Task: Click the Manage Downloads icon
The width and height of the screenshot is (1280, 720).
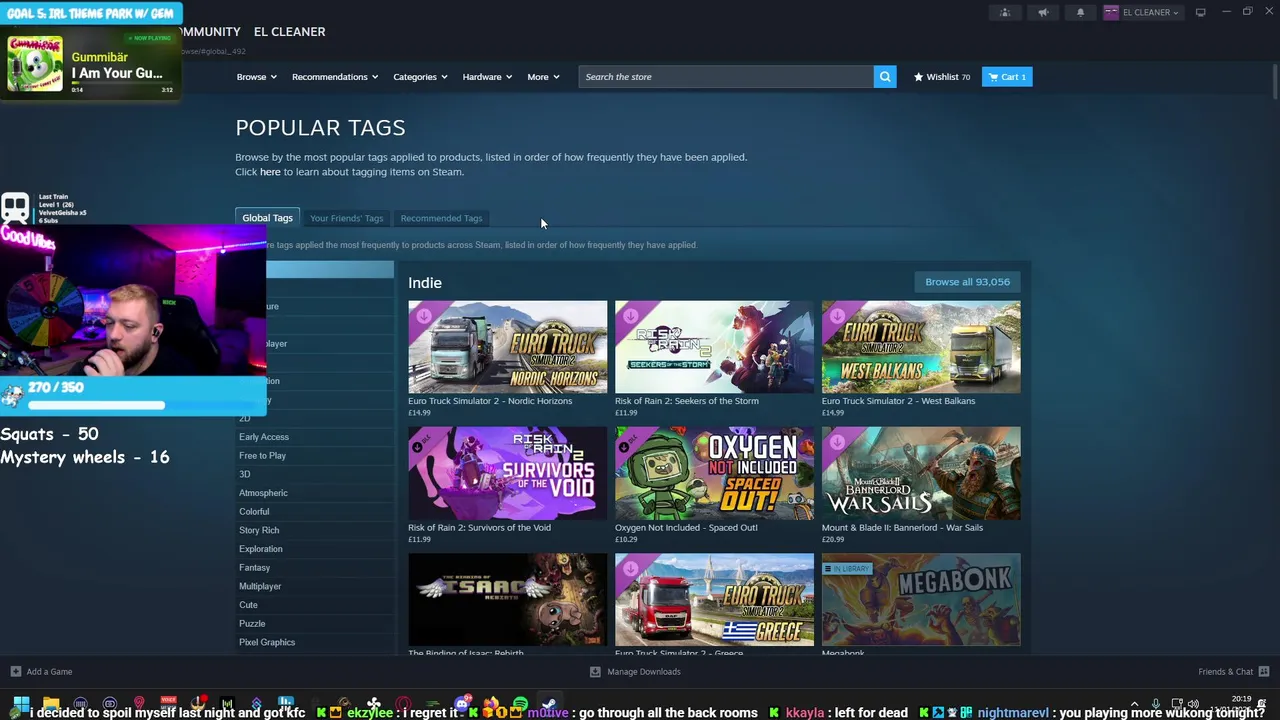Action: [595, 672]
